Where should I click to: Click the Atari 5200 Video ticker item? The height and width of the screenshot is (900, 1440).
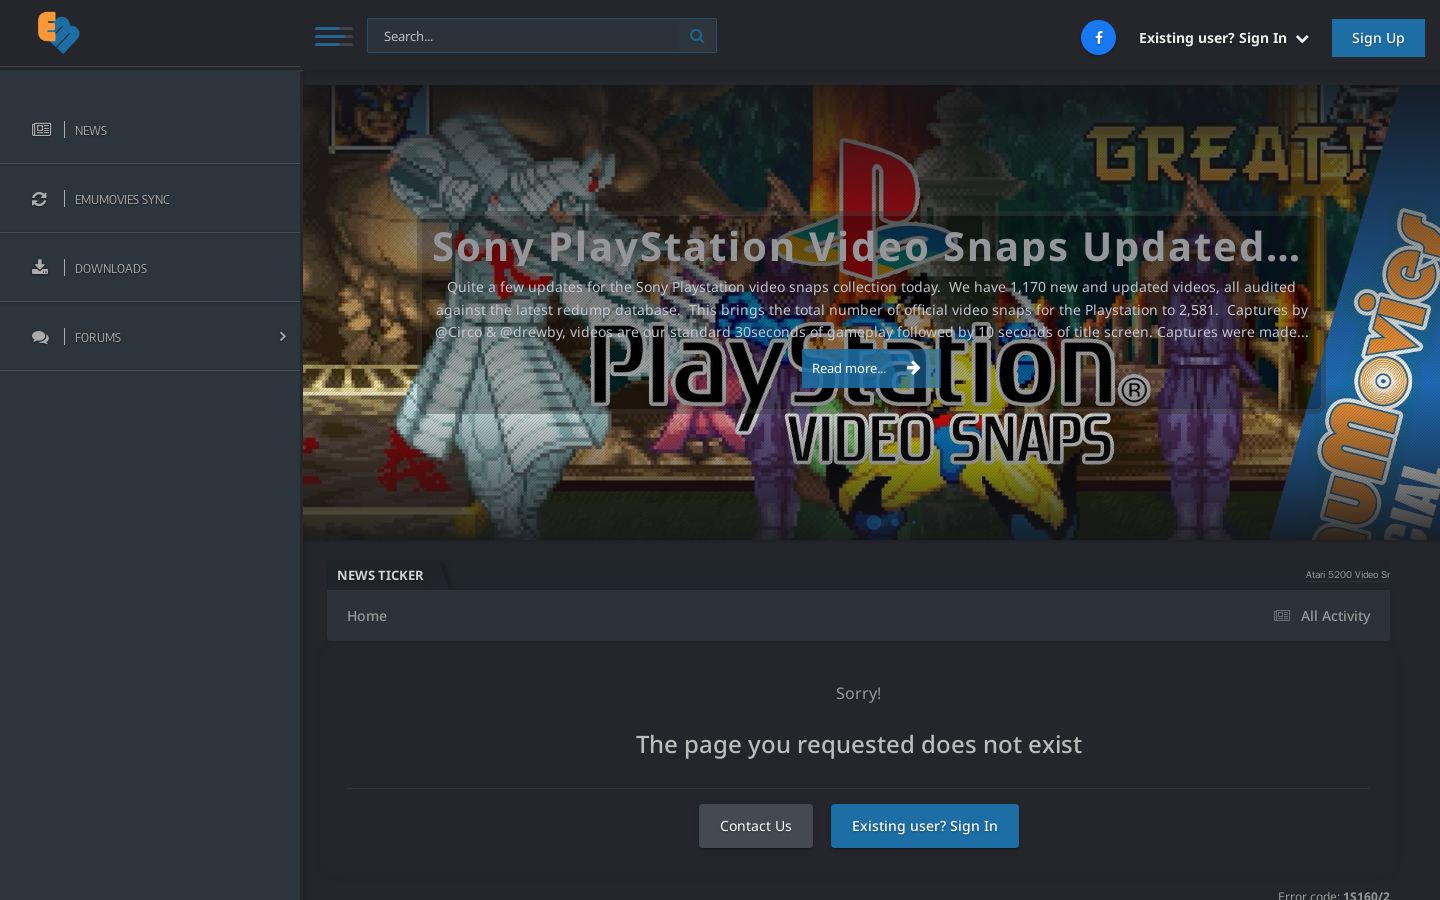(x=1347, y=575)
